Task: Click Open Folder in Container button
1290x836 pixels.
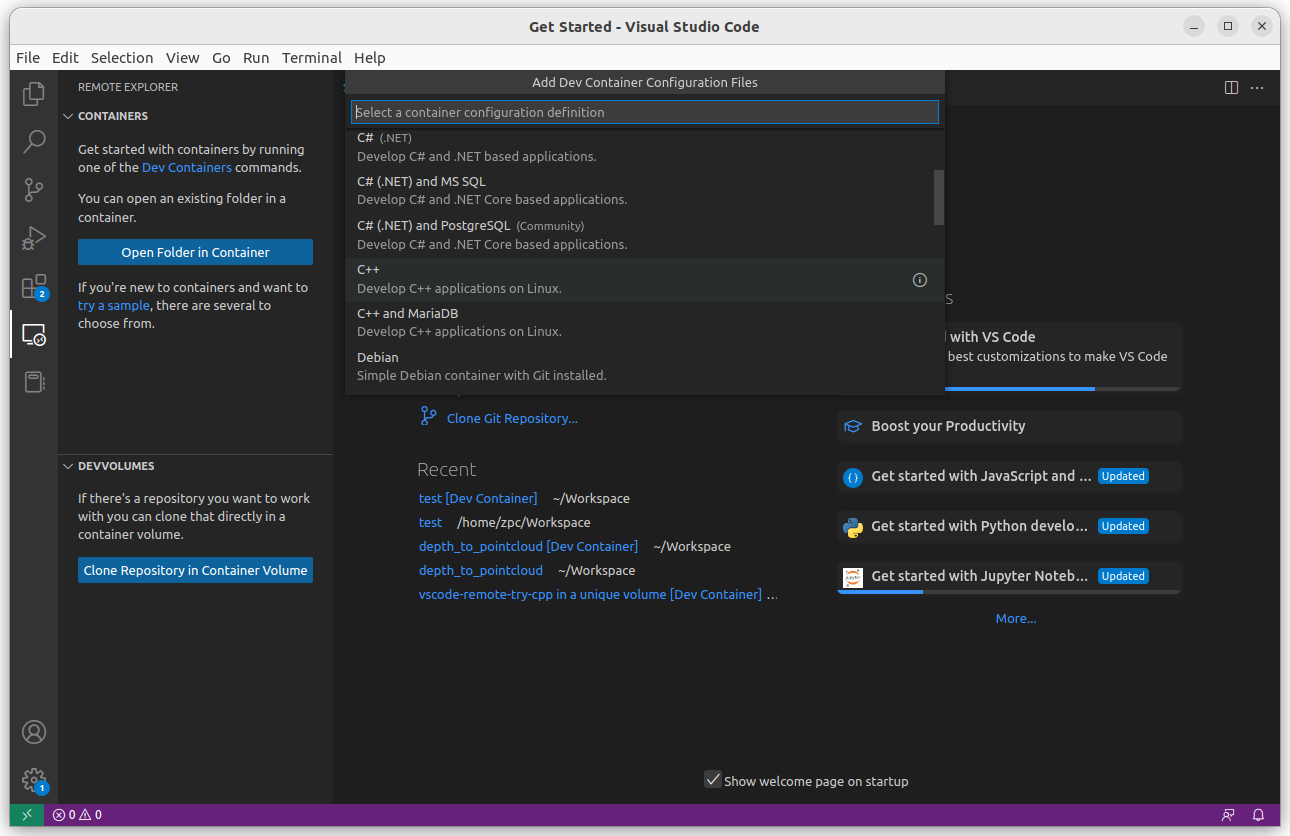Action: [195, 252]
